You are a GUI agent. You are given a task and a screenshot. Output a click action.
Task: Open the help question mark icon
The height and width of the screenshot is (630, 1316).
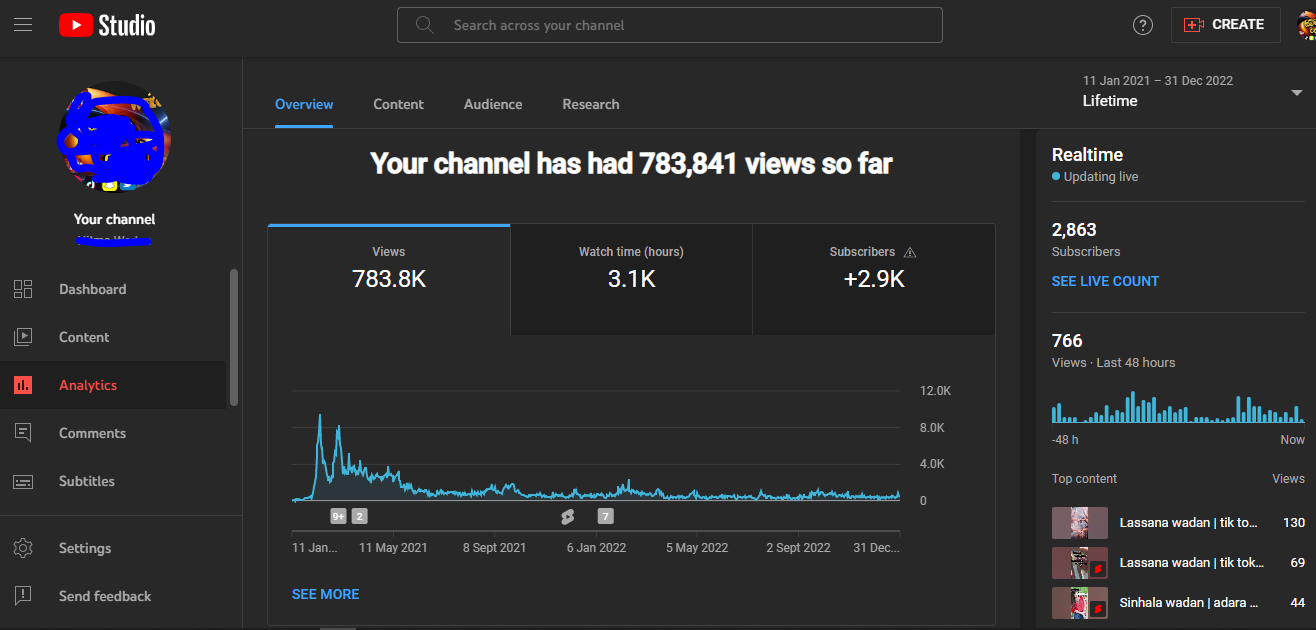pos(1142,25)
